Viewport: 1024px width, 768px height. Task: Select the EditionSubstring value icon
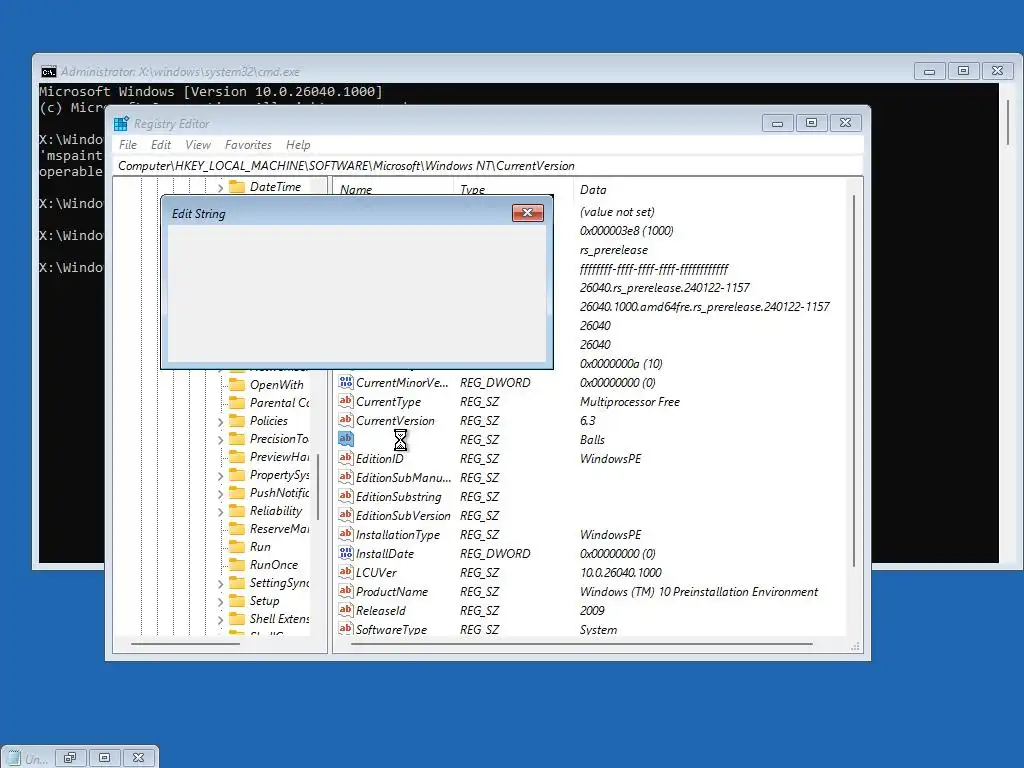(x=345, y=496)
